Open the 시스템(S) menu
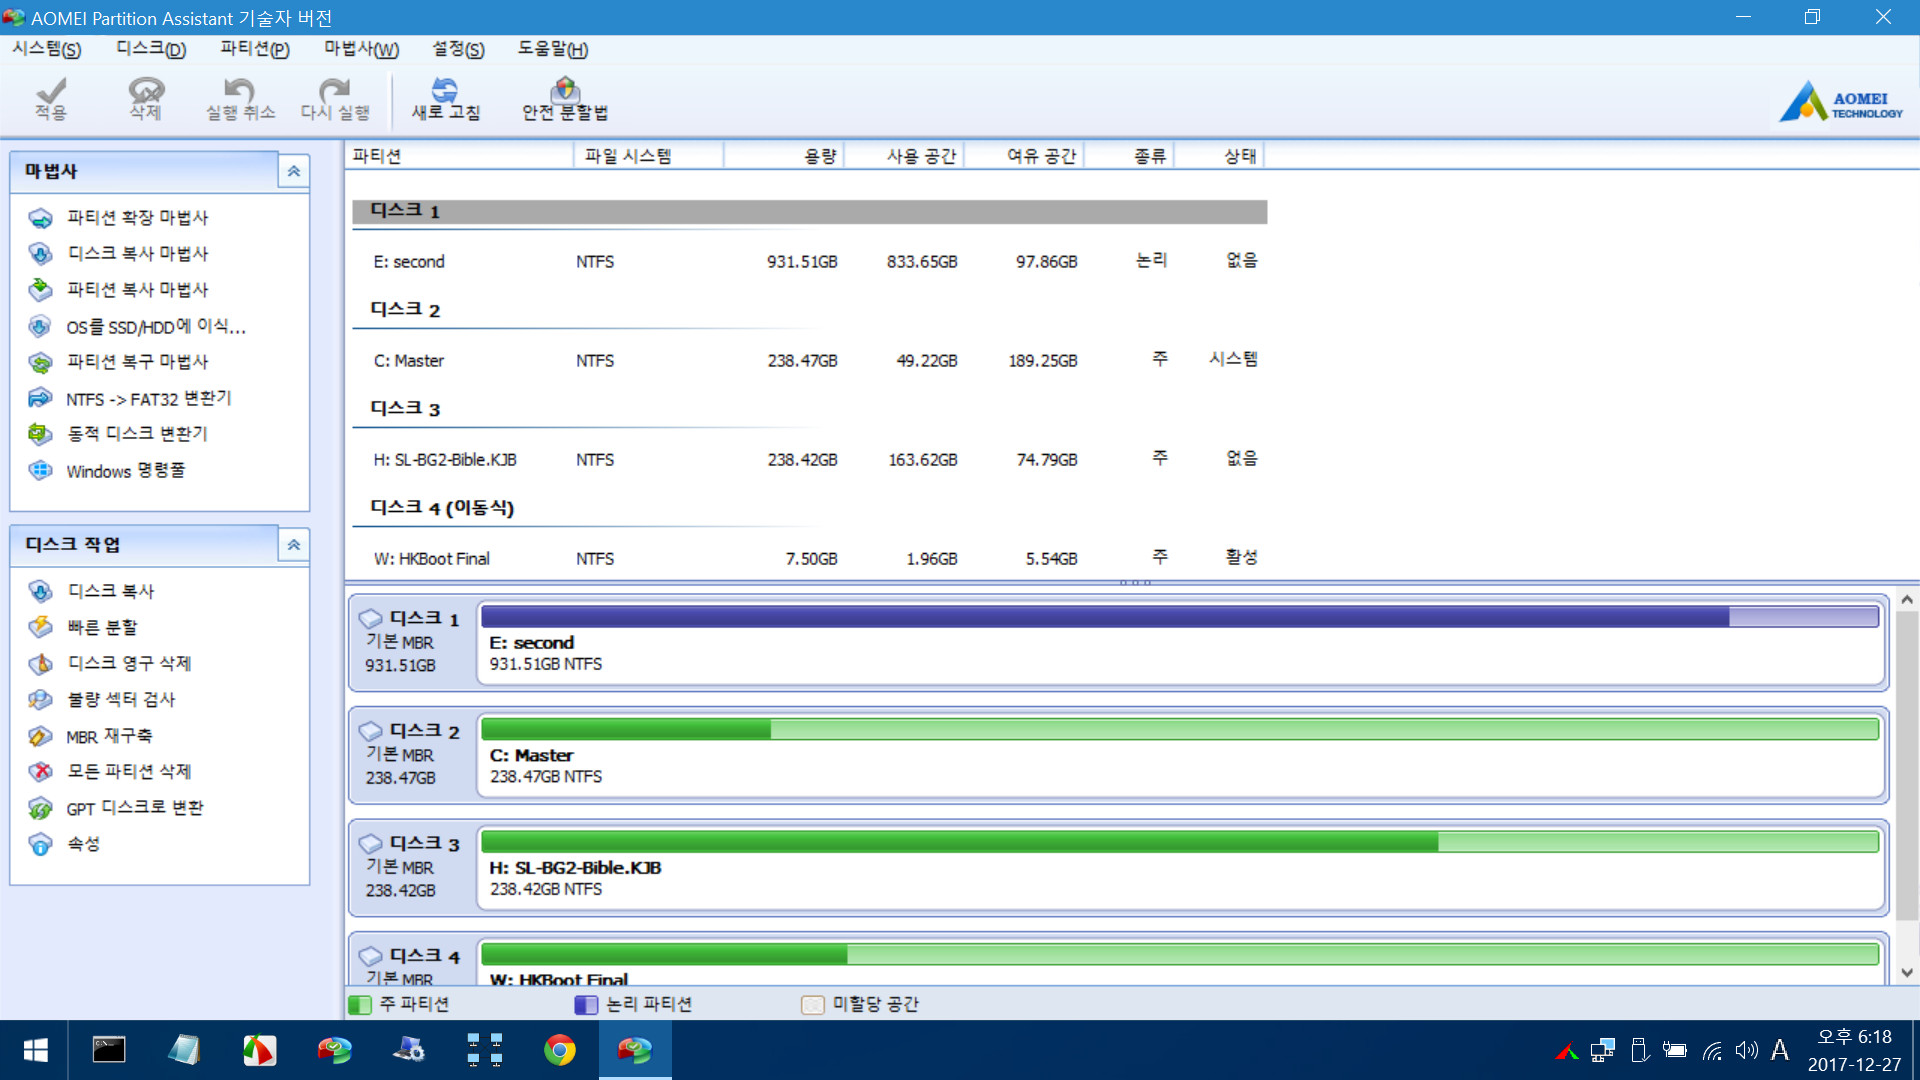Image resolution: width=1920 pixels, height=1080 pixels. click(47, 49)
